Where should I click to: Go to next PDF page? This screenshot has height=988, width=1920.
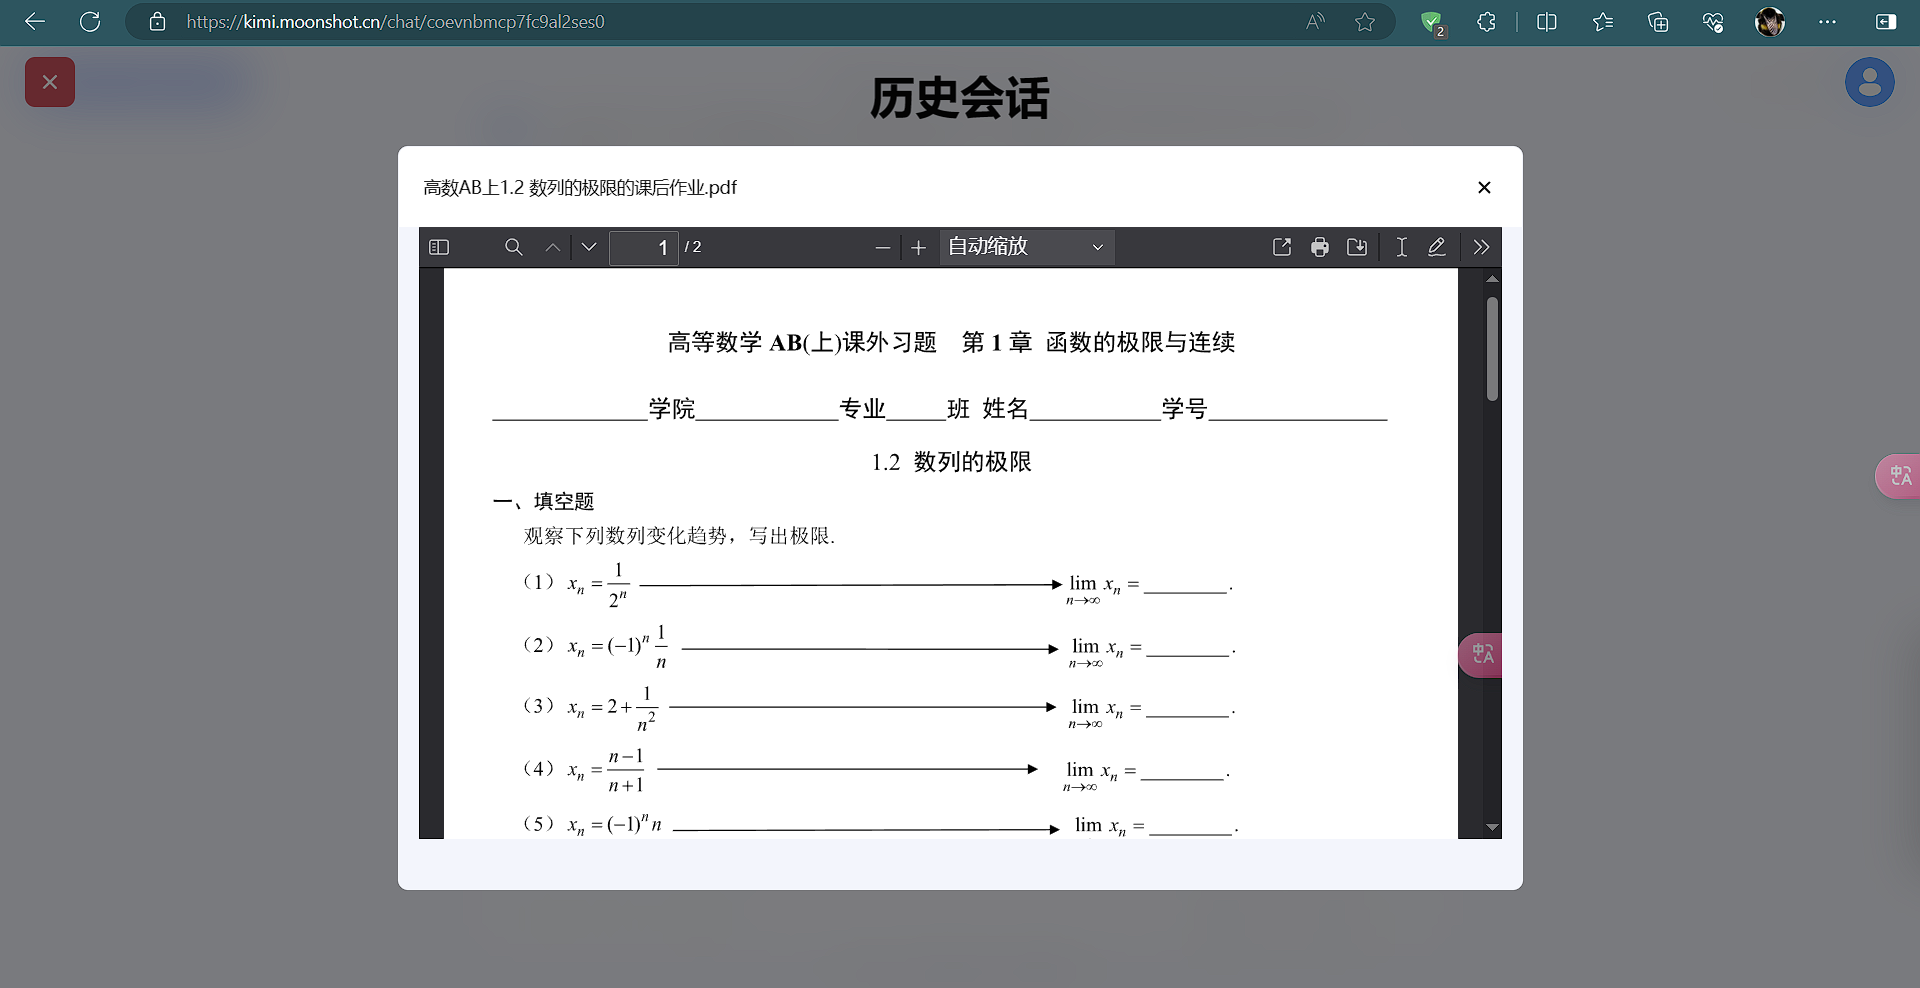(x=589, y=247)
